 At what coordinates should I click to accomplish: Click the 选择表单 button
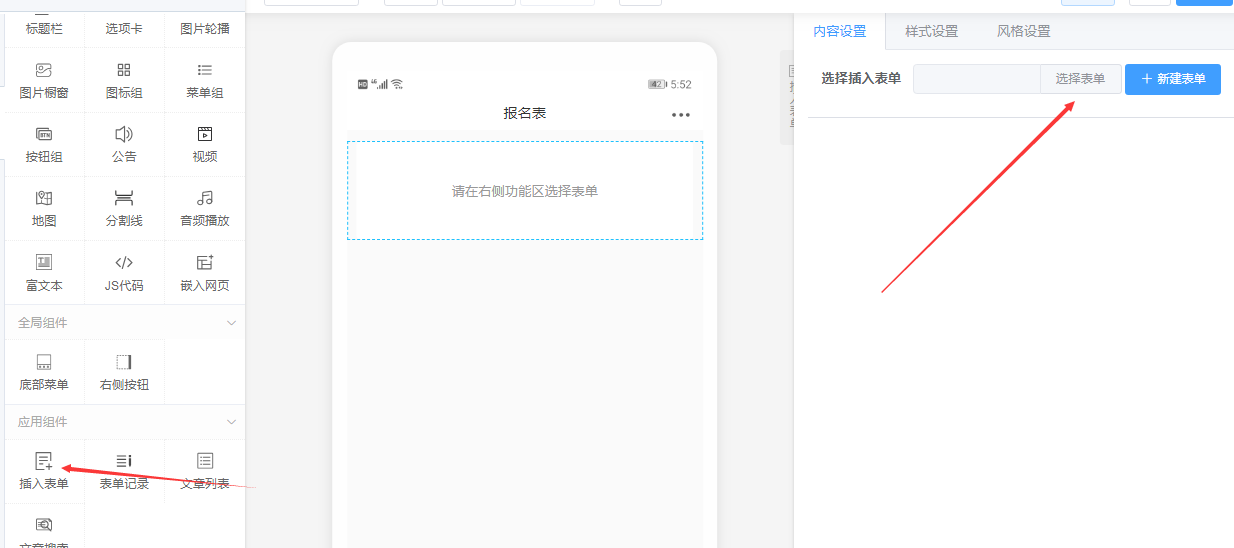(x=1081, y=79)
